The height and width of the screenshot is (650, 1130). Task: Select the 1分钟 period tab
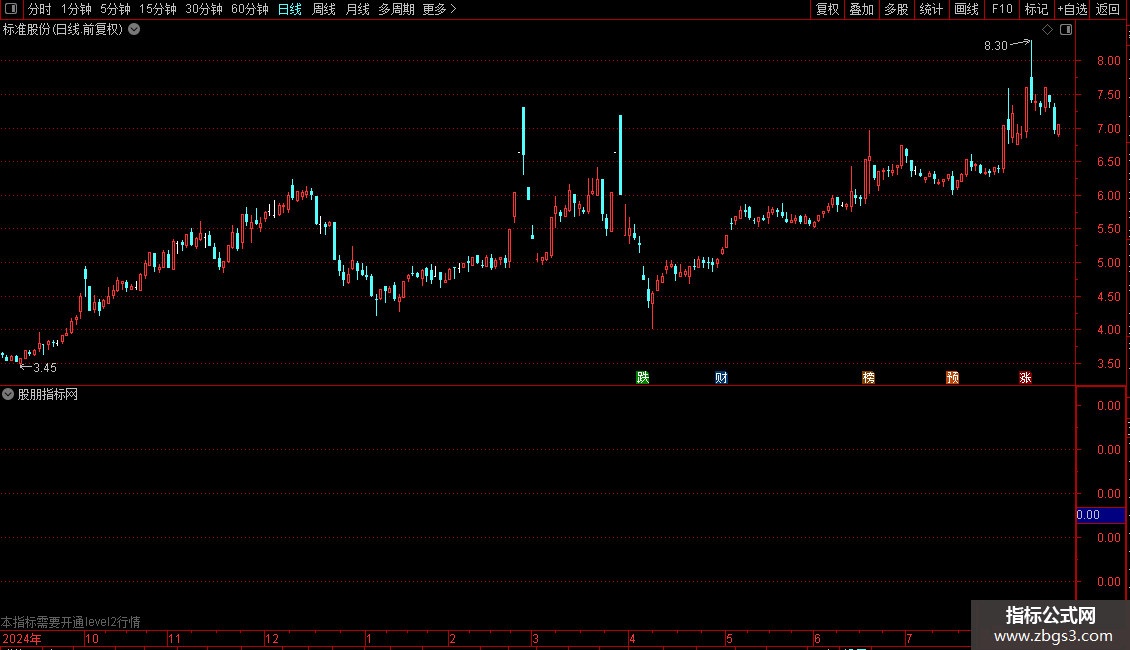click(x=76, y=9)
